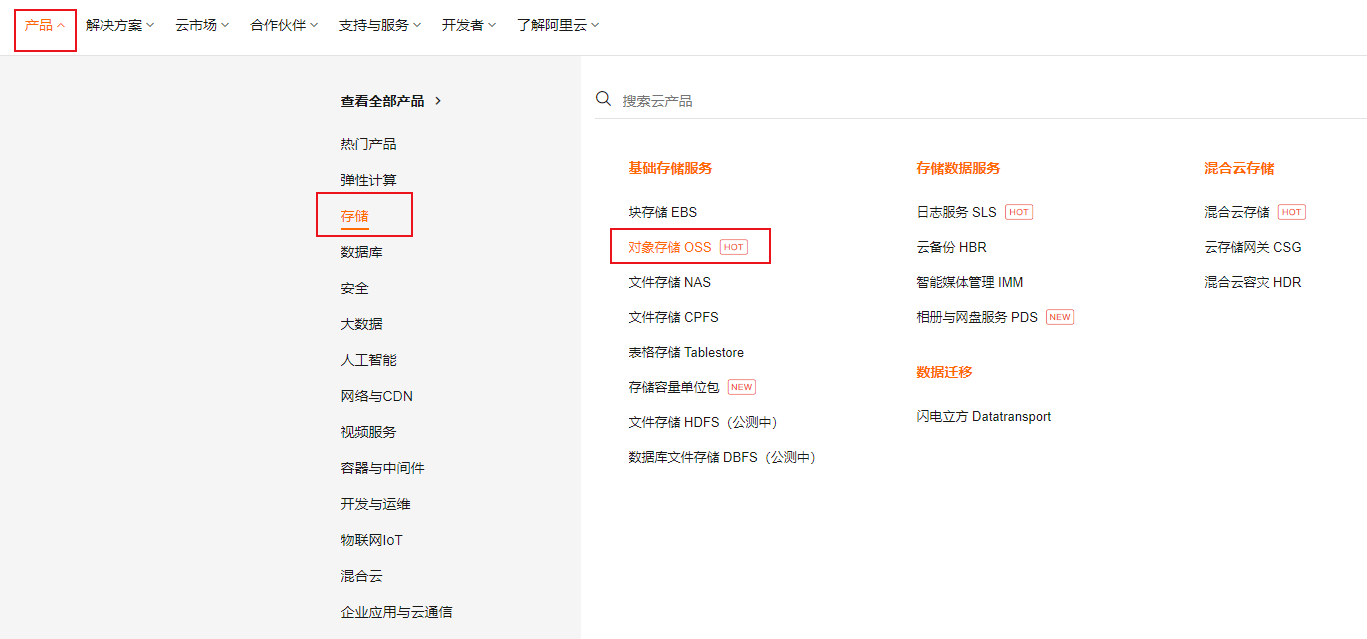Choose 人工智能 category
This screenshot has width=1367, height=639.
click(368, 360)
